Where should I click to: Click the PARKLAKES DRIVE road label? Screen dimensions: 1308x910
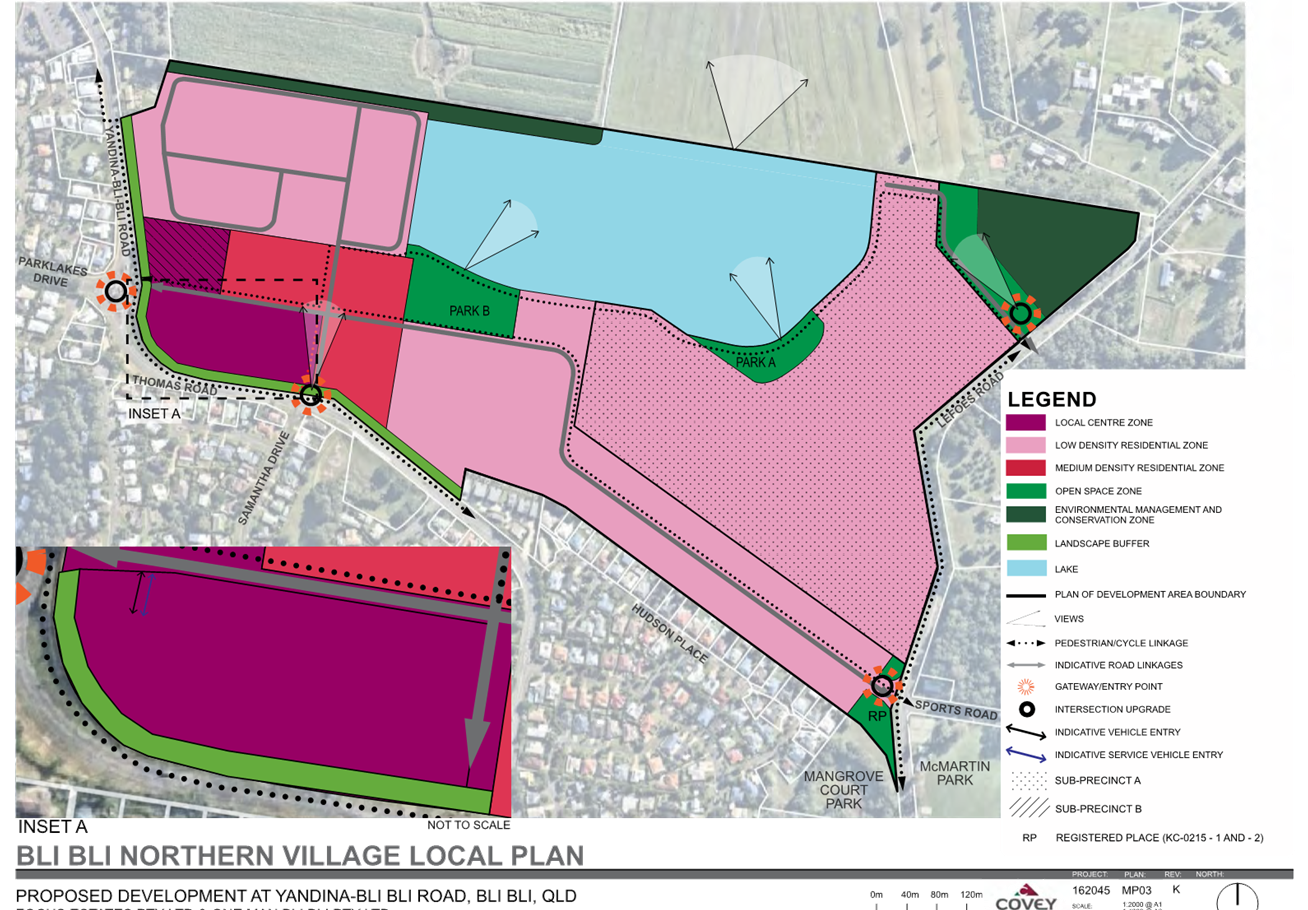[x=54, y=270]
